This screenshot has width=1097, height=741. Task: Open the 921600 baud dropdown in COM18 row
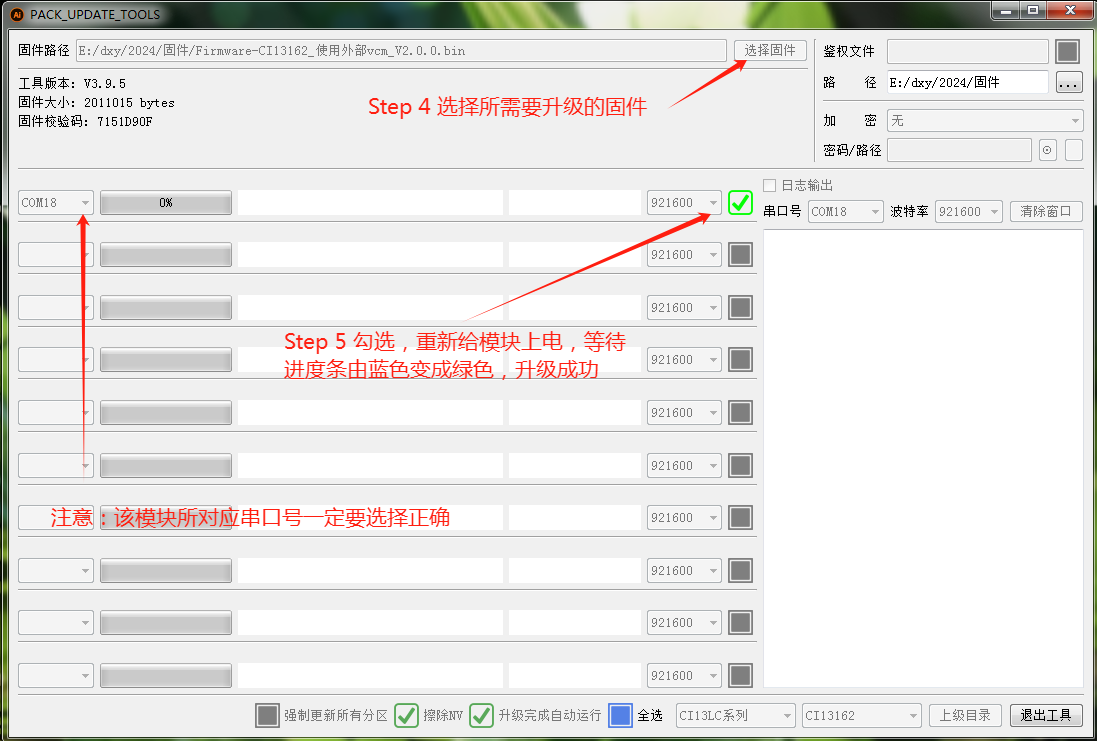coord(684,202)
